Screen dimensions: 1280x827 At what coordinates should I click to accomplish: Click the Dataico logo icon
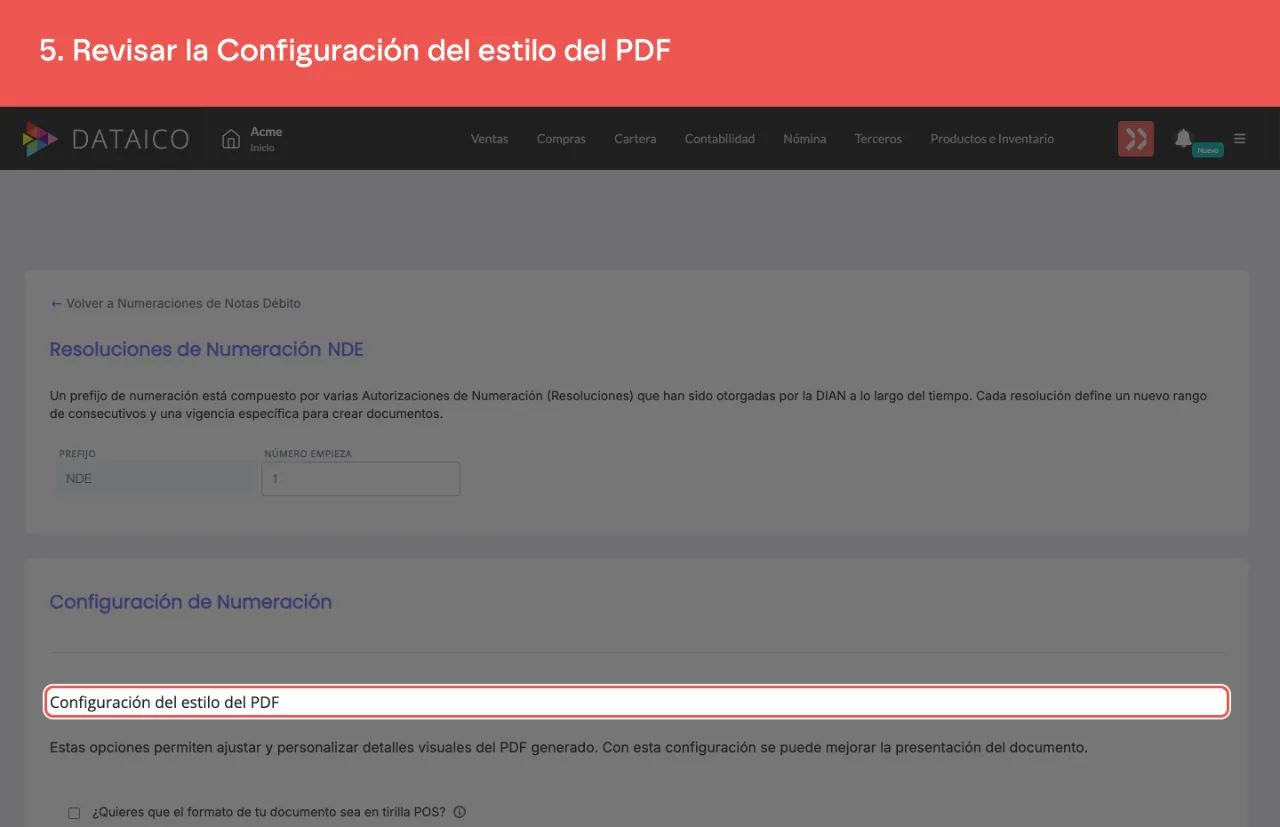tap(40, 139)
